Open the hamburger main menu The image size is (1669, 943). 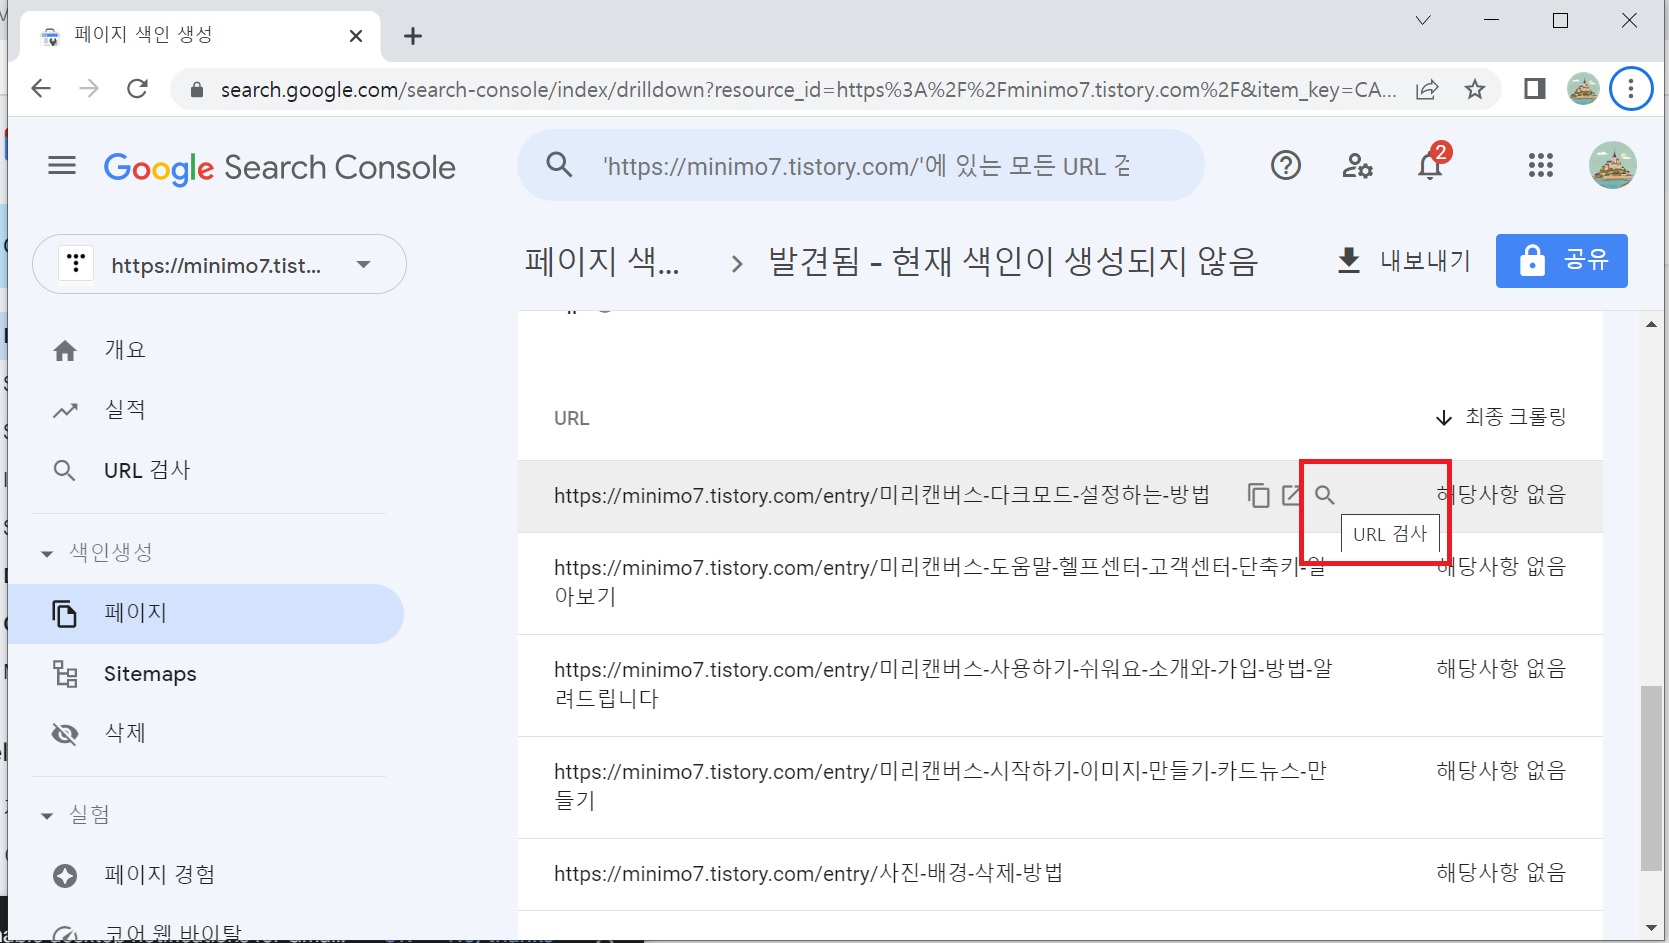(x=62, y=165)
